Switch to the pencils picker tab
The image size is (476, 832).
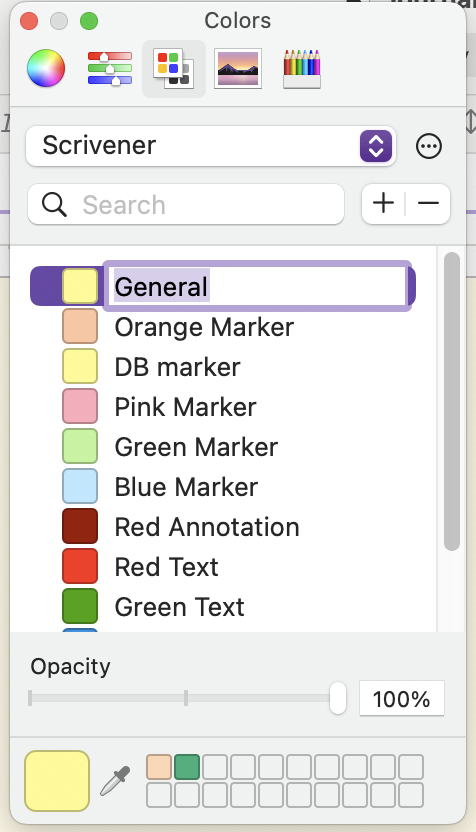[x=302, y=68]
